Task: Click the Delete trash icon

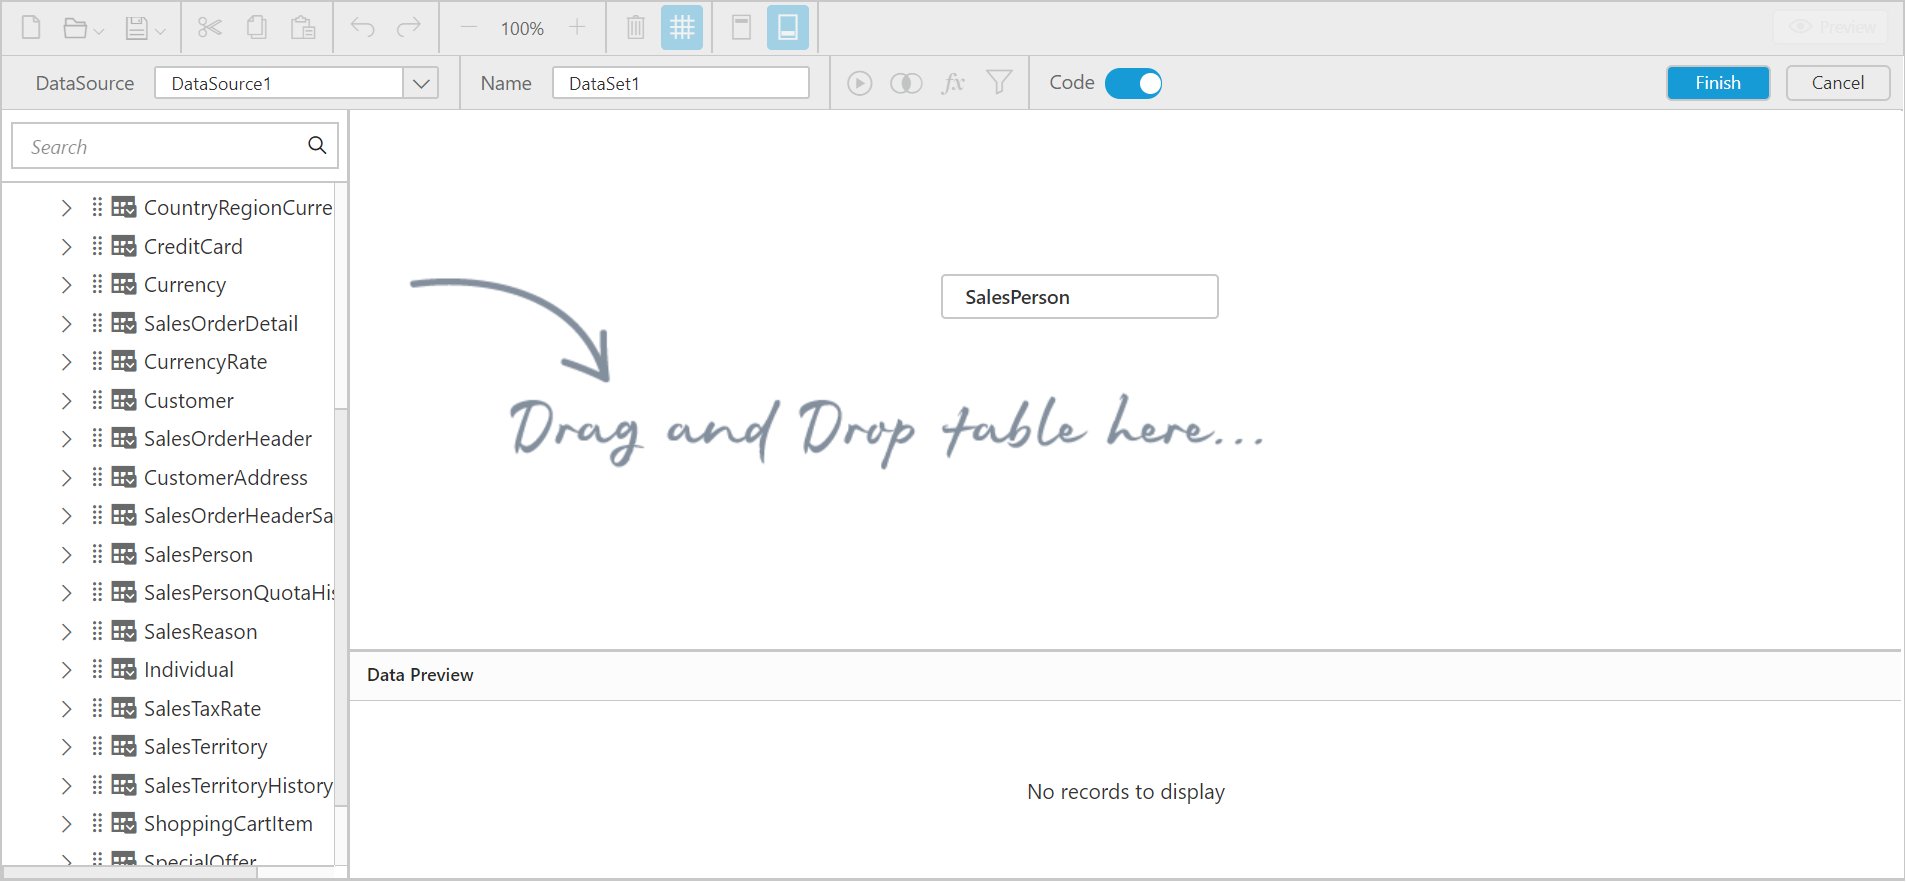Action: [636, 27]
